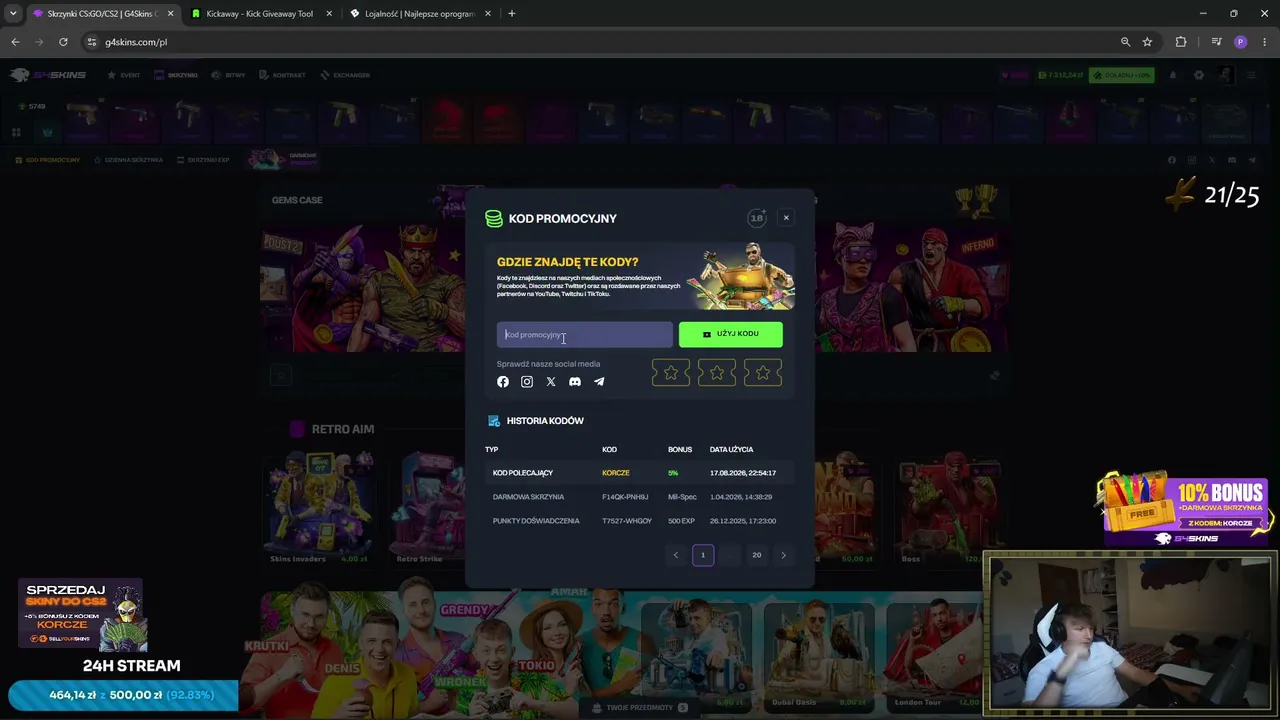Click the DARMOWA SKRZYNIA row label
Image resolution: width=1280 pixels, height=720 pixels.
pyautogui.click(x=528, y=497)
